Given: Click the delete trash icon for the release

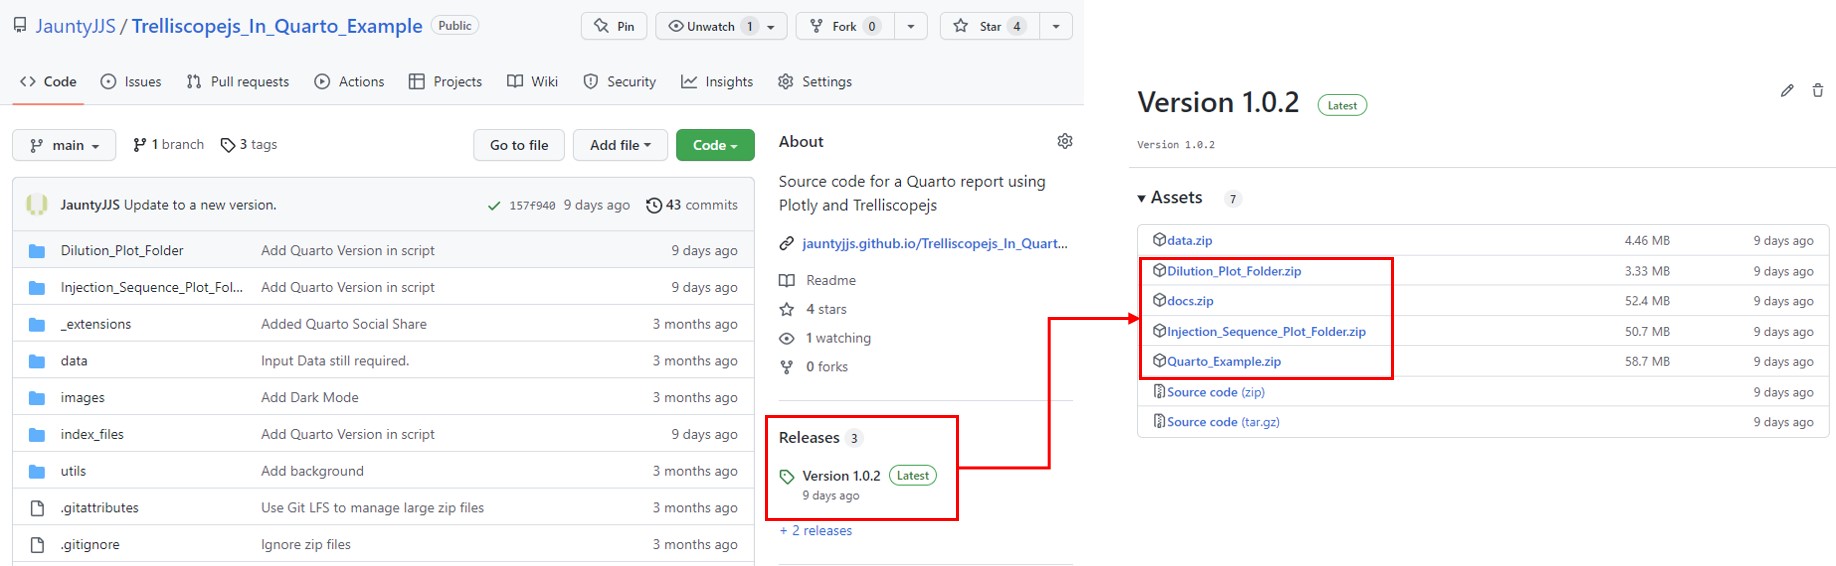Looking at the screenshot, I should point(1817,90).
